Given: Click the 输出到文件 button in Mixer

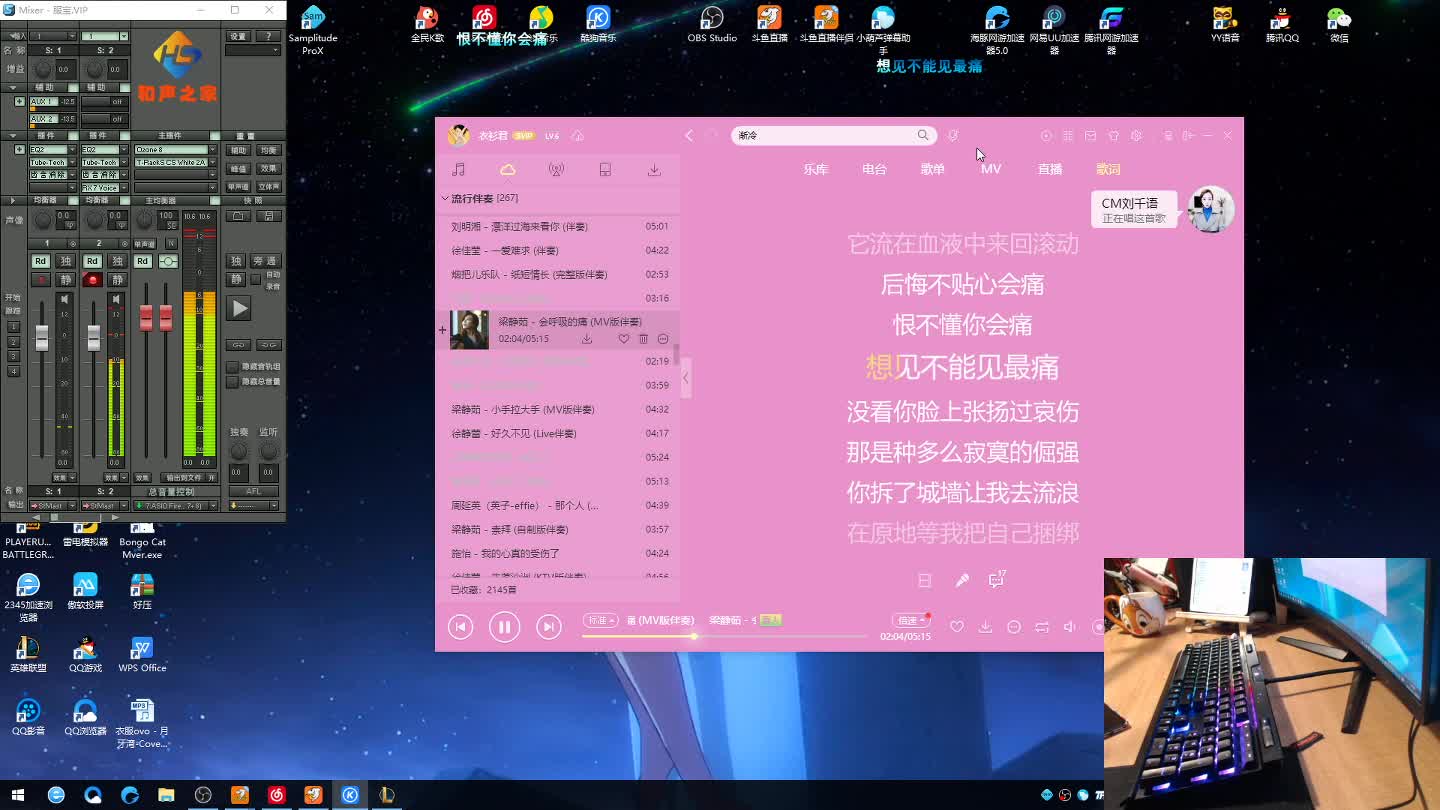Looking at the screenshot, I should [x=184, y=478].
